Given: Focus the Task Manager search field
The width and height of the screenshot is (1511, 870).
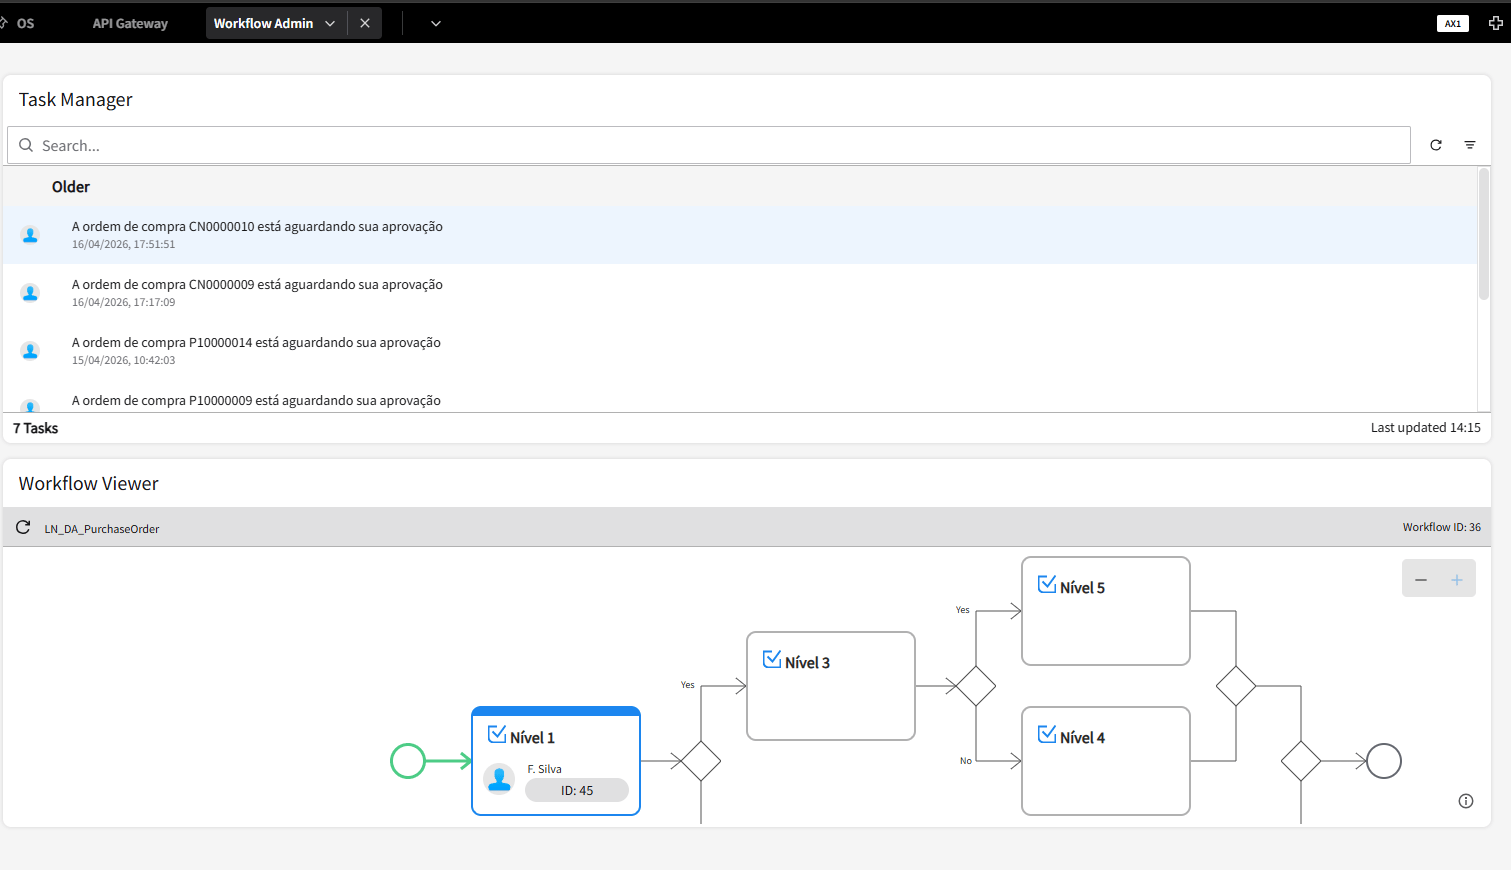Looking at the screenshot, I should [709, 145].
